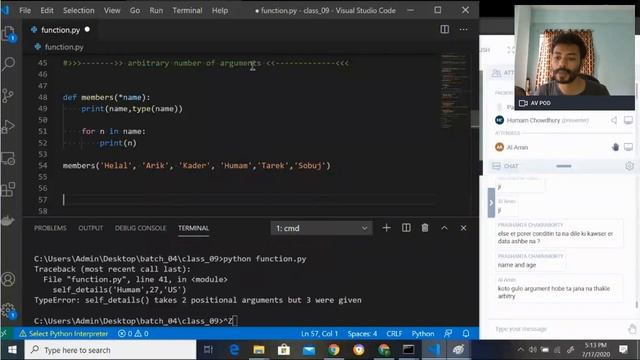Type in the Windows search box

coord(110,350)
